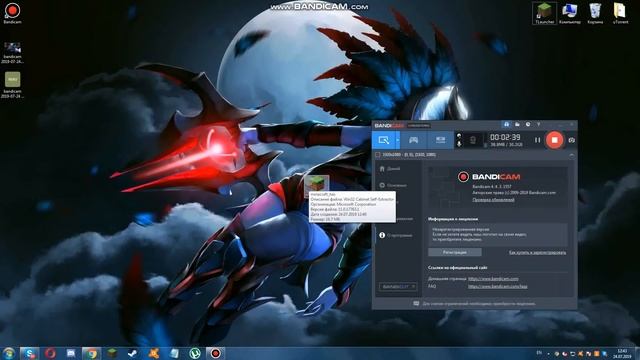
Task: Open the Корзина recycle bin icon
Action: (595, 13)
